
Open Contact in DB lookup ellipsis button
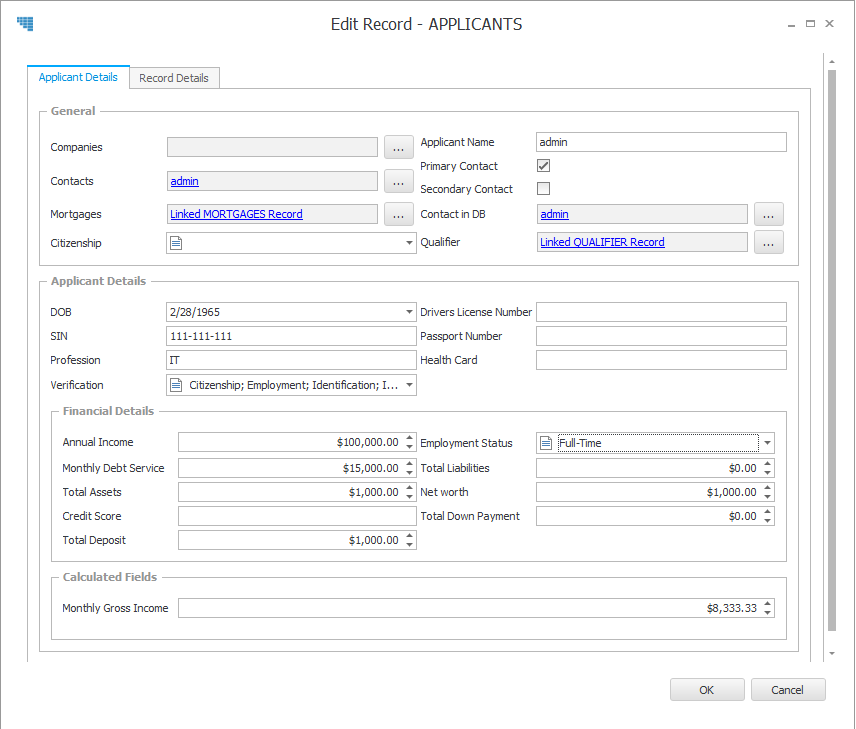coord(769,214)
